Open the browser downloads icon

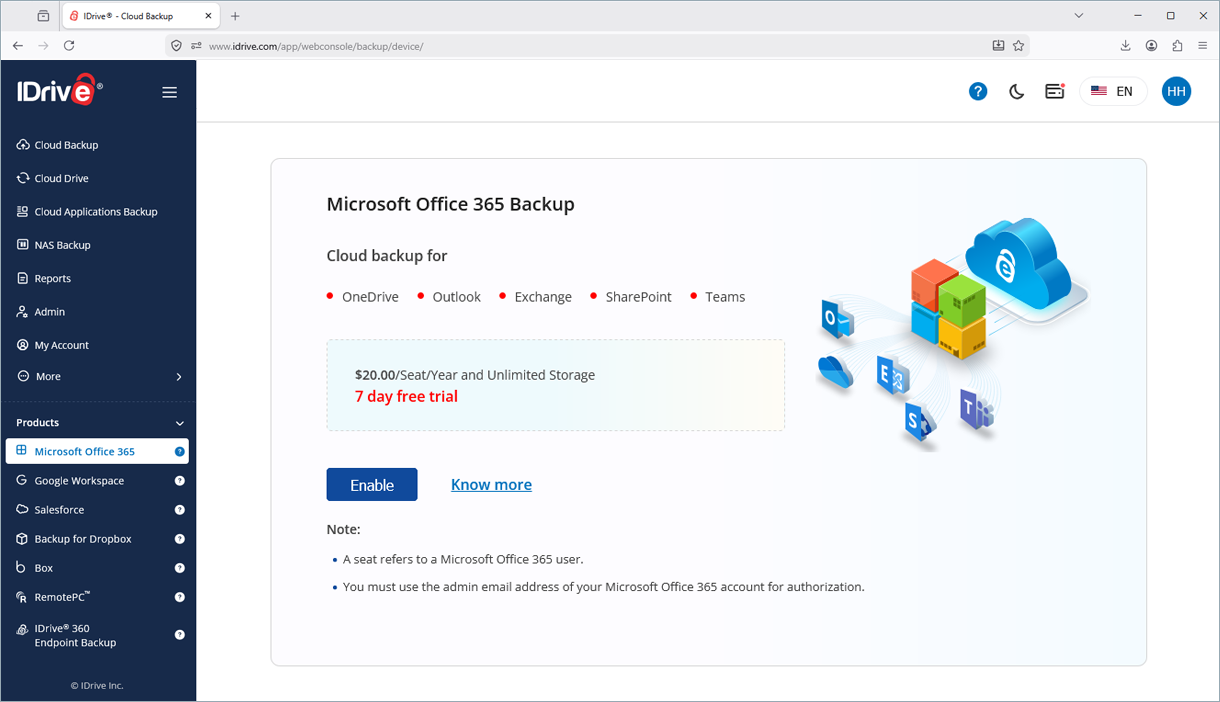coord(1125,46)
